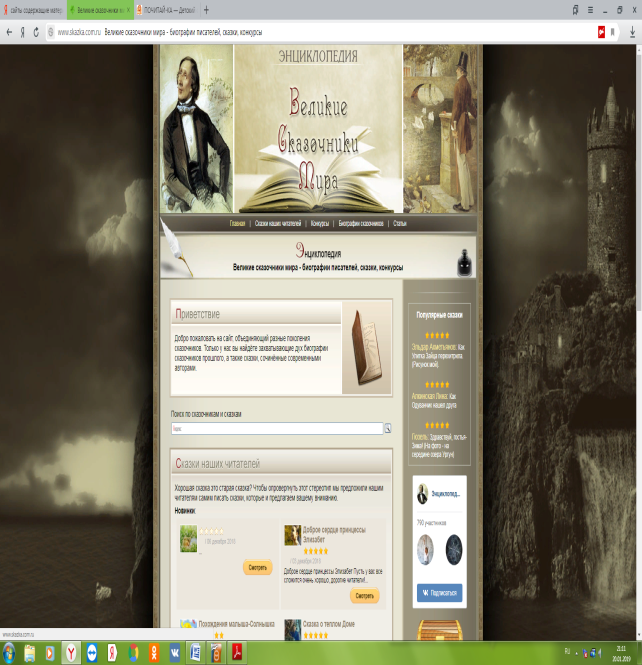The width and height of the screenshot is (642, 665).
Task: Click the first VK member avatar
Action: coord(425,550)
